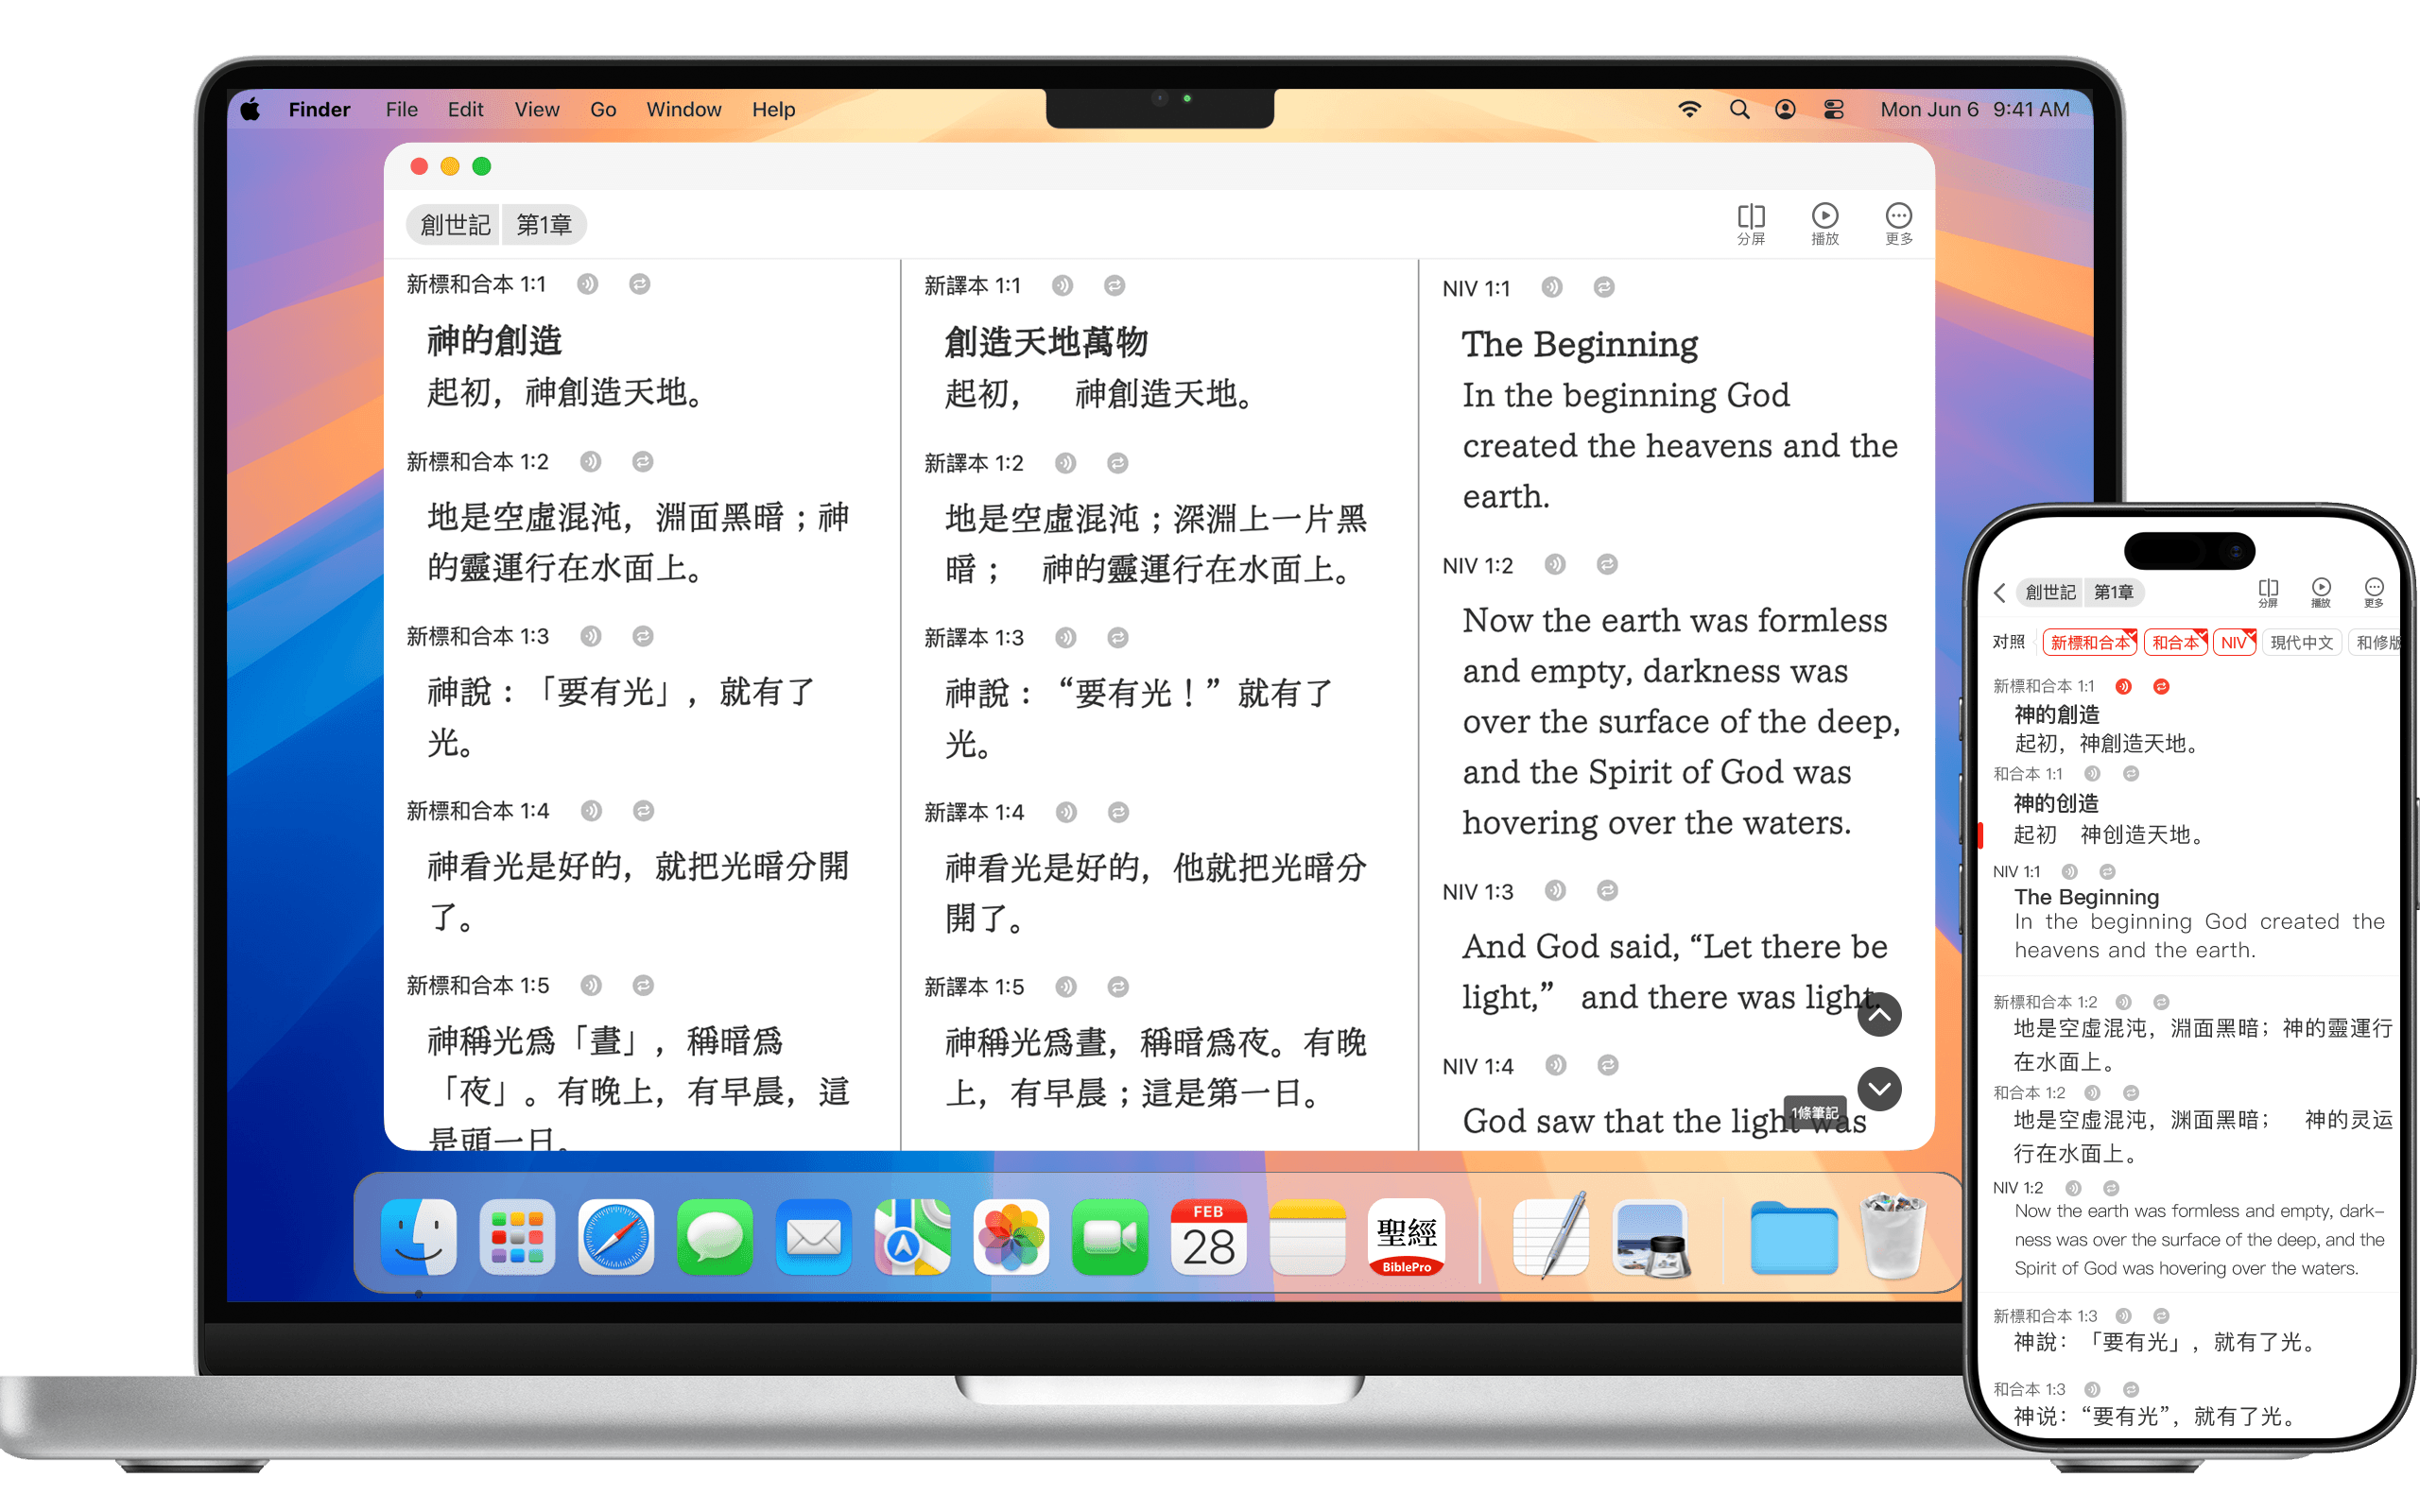Toggle 現代中文 comparison tag on iPhone
The width and height of the screenshot is (2420, 1512).
coord(2302,643)
